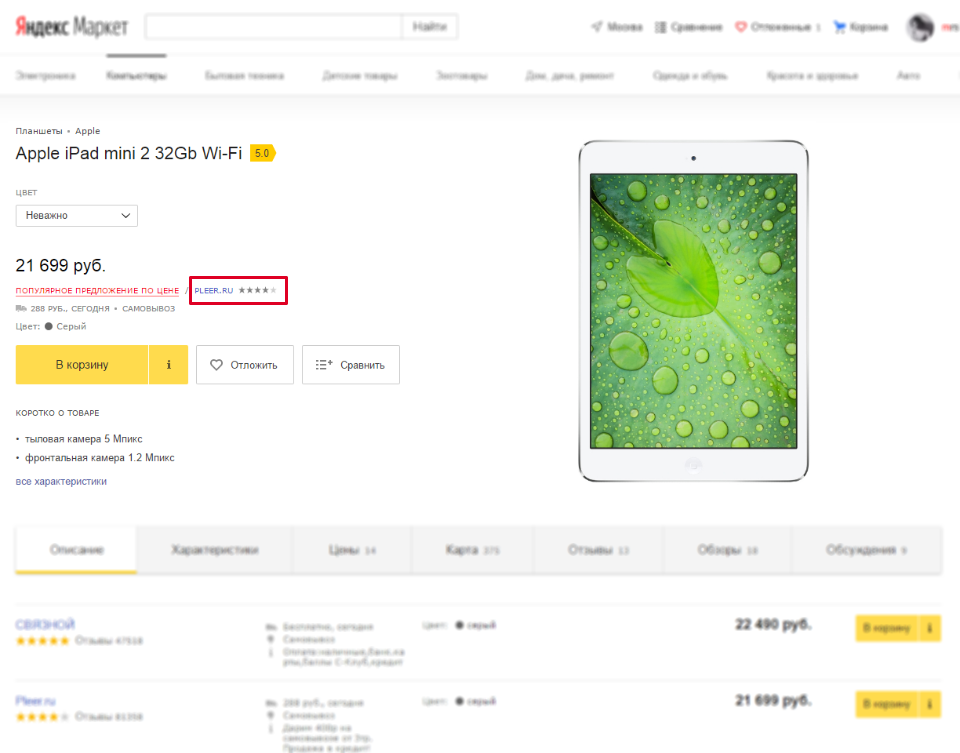Click the Найти search button
Viewport: 960px width, 753px height.
(x=429, y=27)
